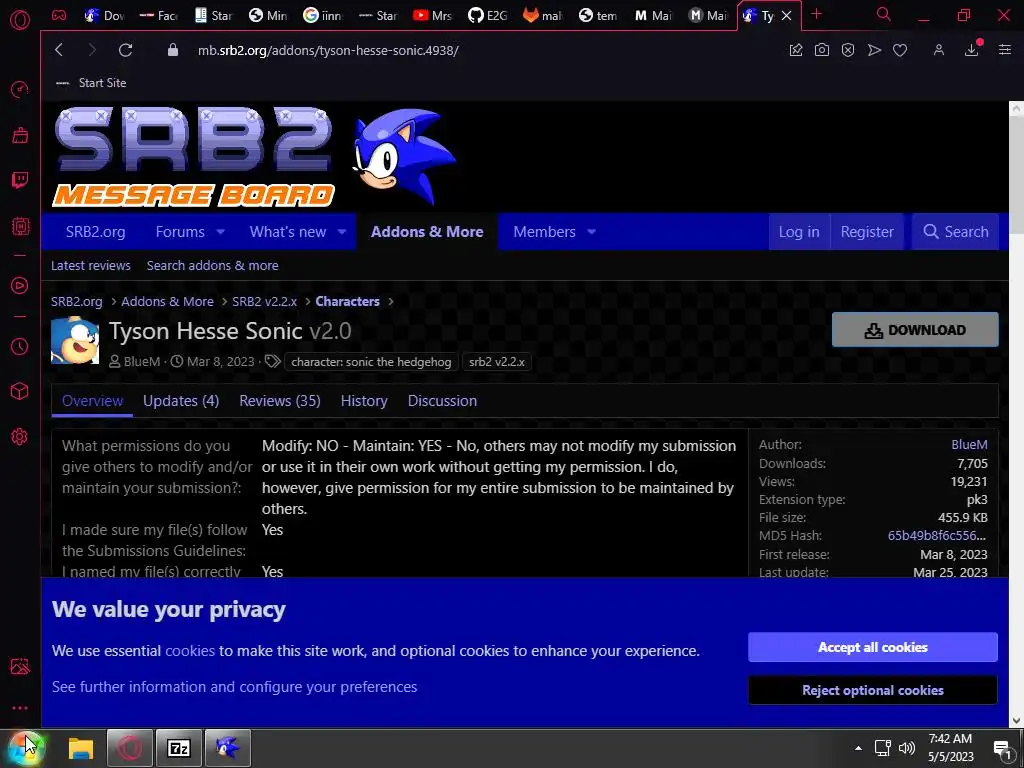Open GX Control speedometer sidebar icon

pyautogui.click(x=20, y=89)
